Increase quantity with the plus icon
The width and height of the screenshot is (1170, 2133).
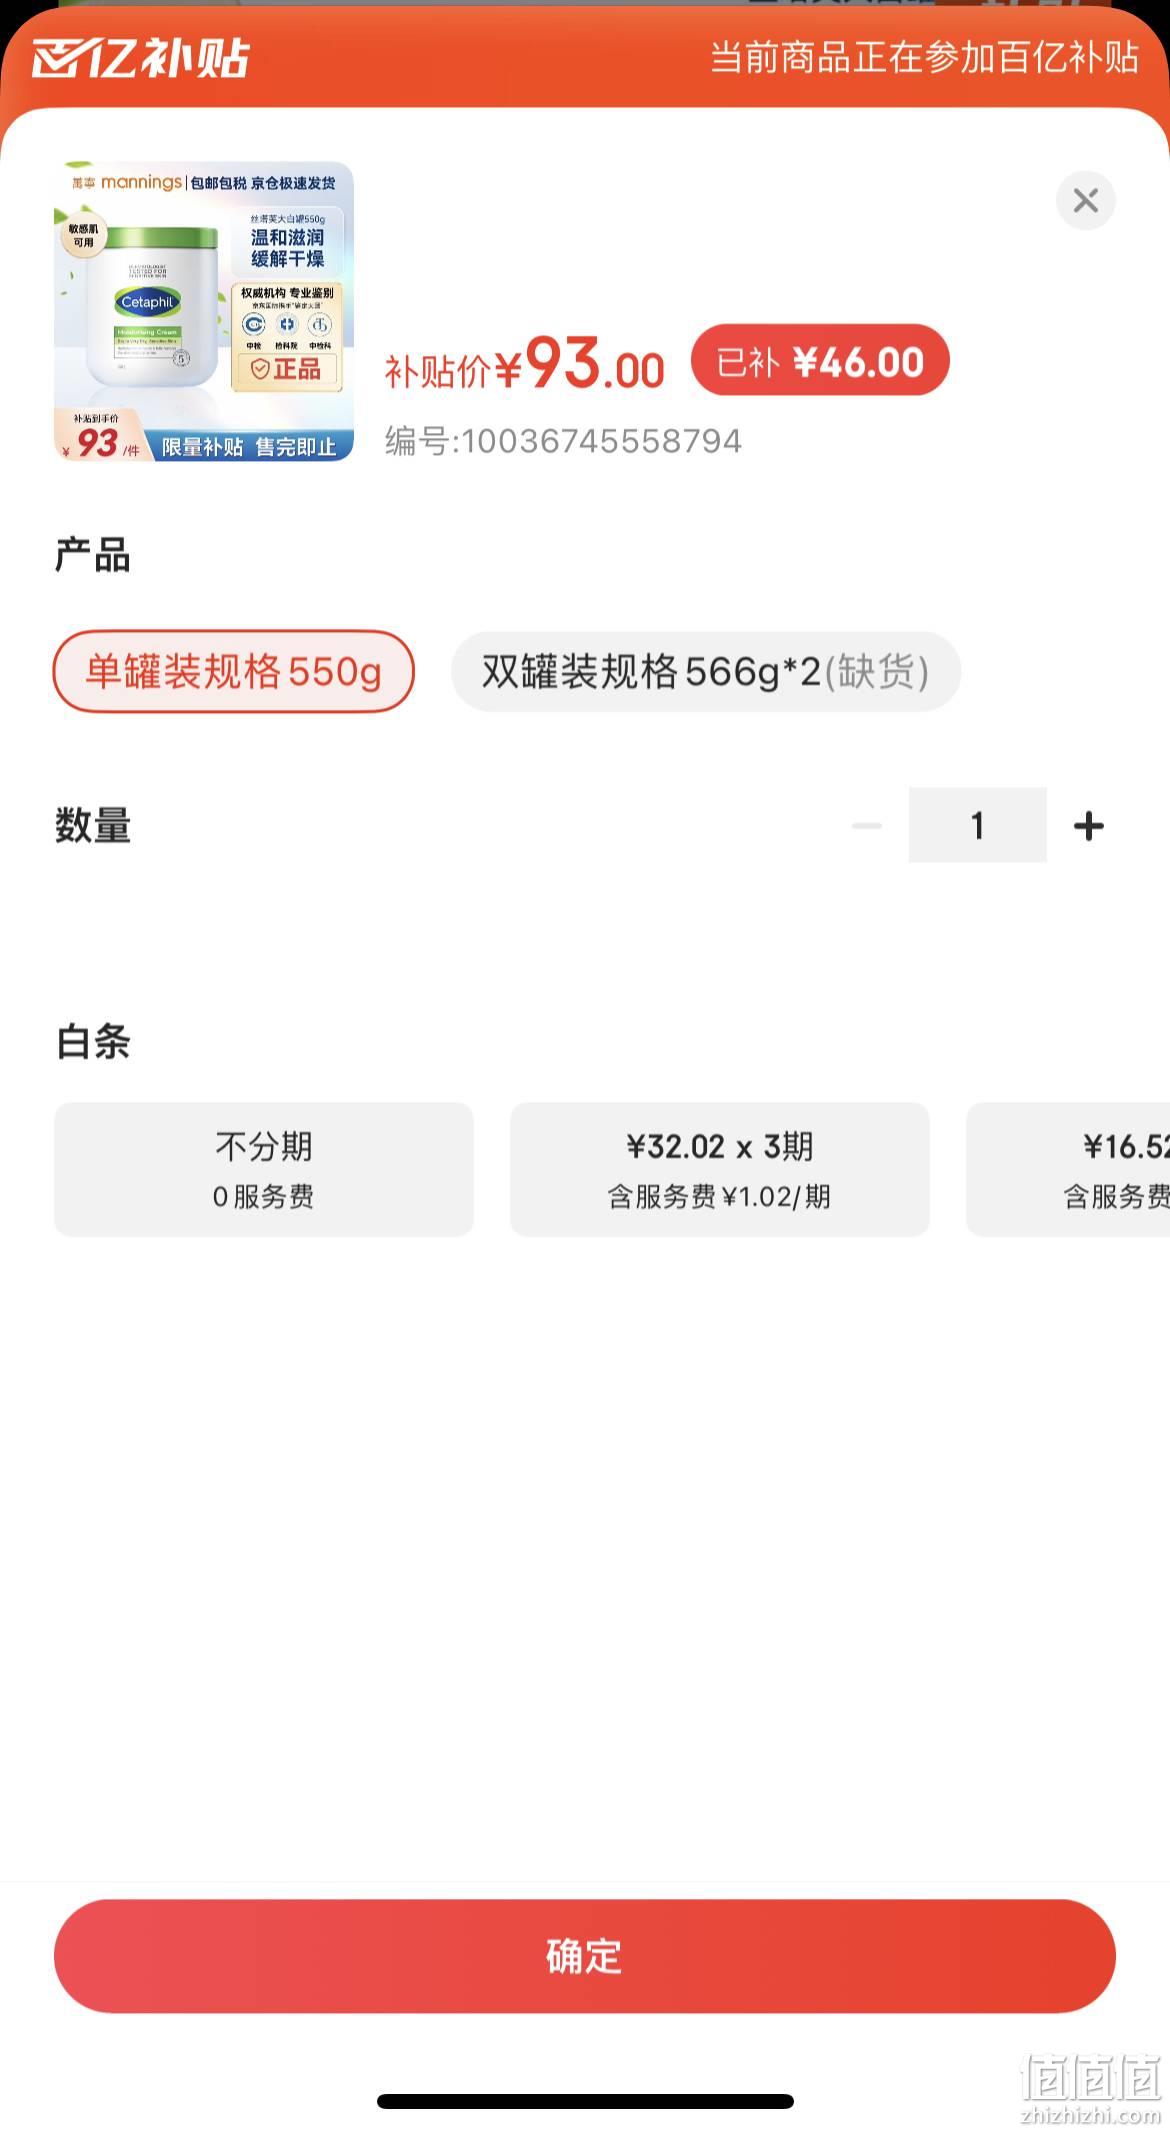coord(1088,826)
